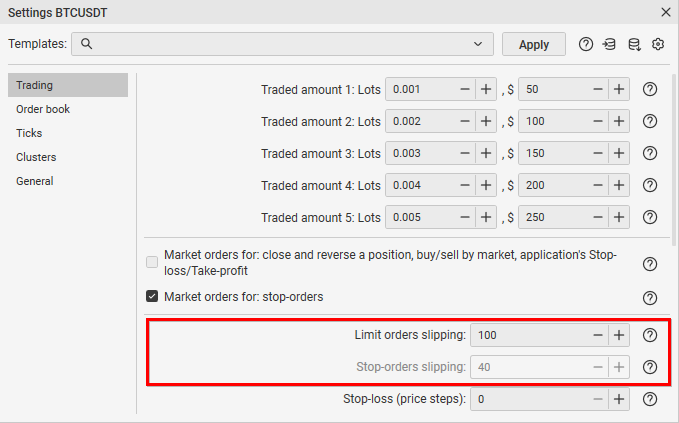
Task: Open the template settings gear icon
Action: 658,44
